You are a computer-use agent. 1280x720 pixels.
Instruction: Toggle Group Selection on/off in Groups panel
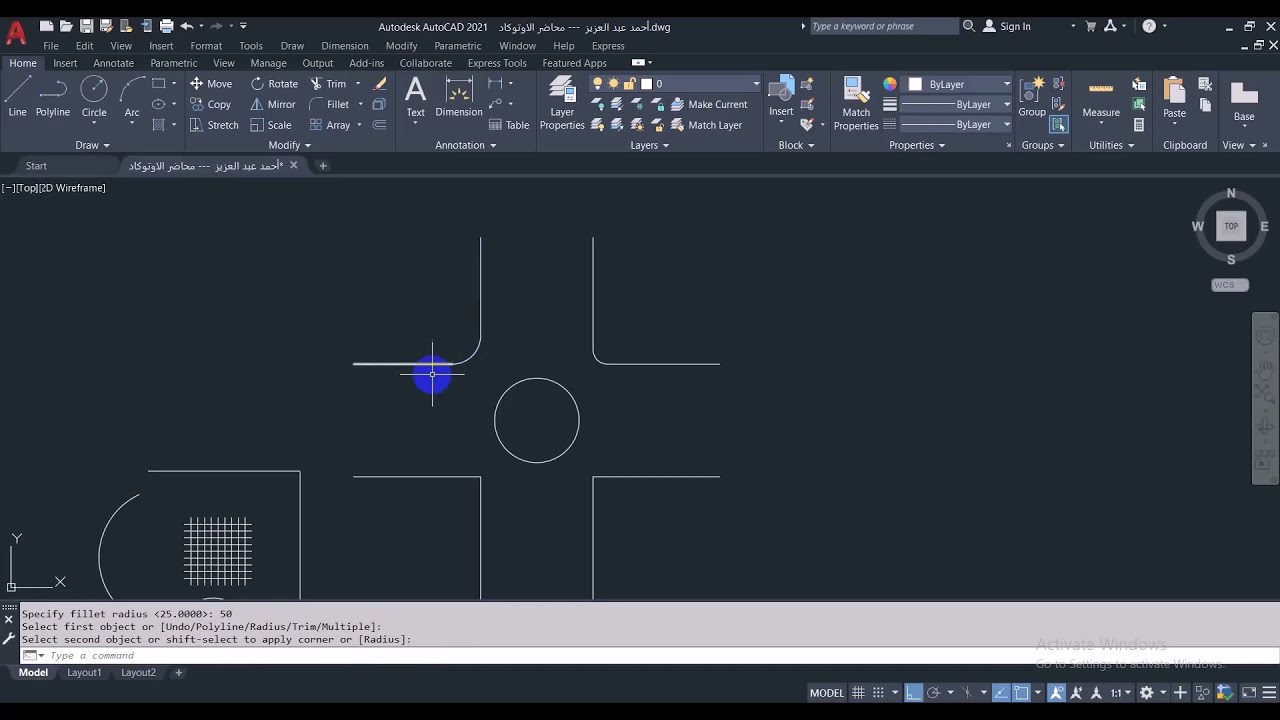coord(1059,125)
